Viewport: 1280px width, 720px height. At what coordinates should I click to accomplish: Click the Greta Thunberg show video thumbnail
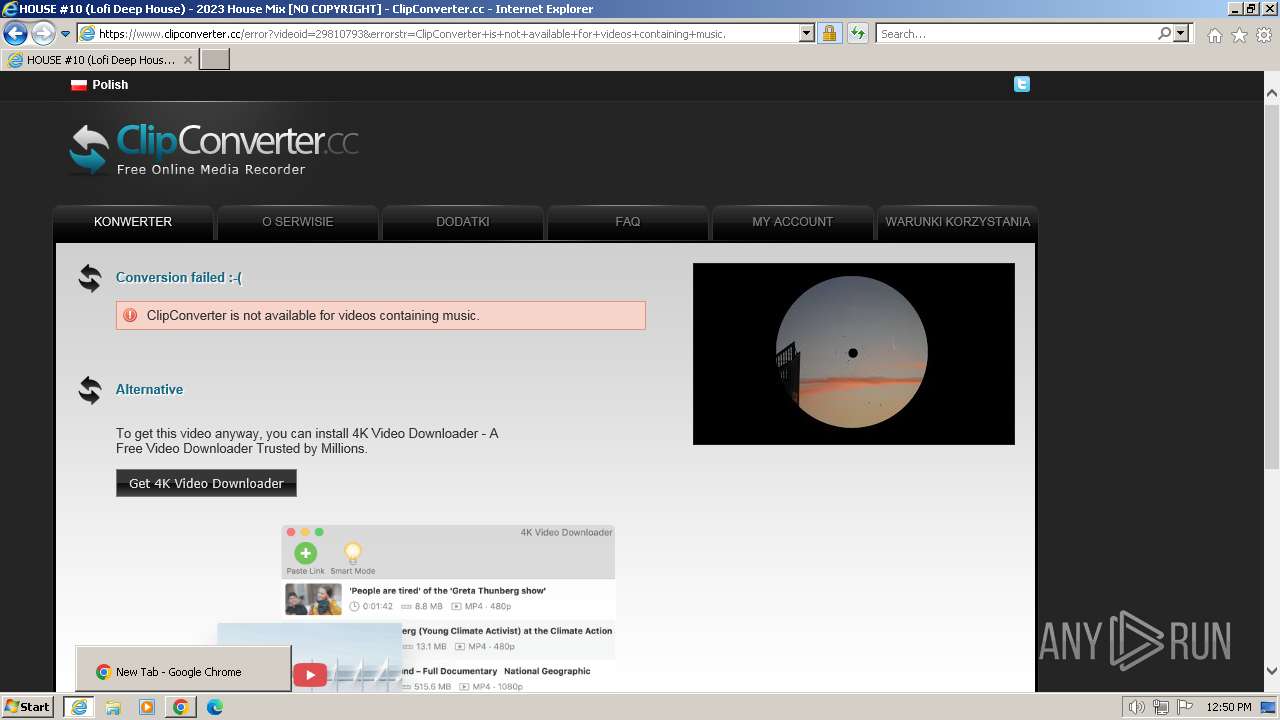[x=314, y=599]
